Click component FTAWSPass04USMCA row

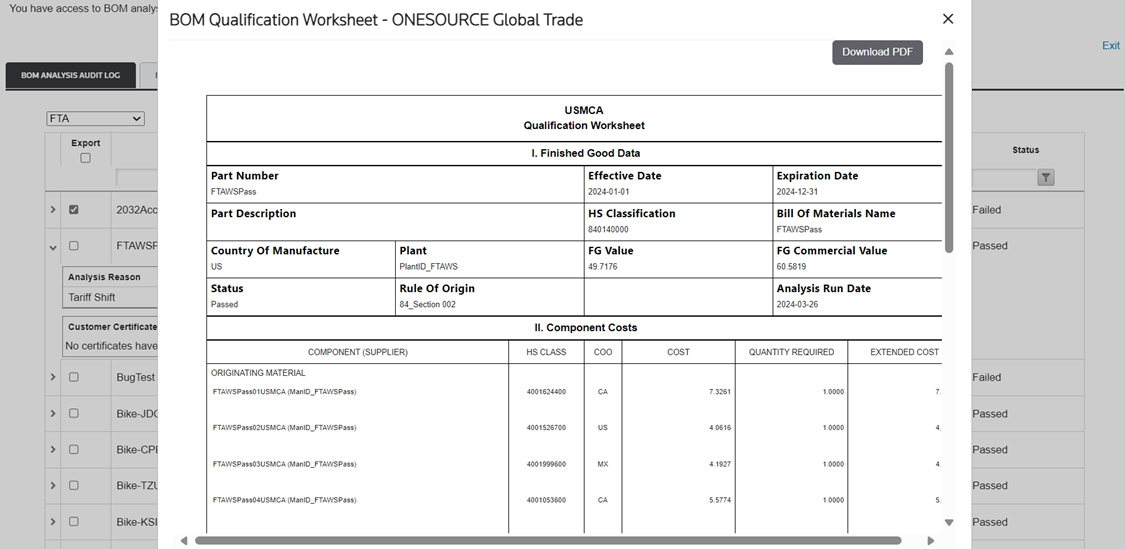pyautogui.click(x=285, y=500)
